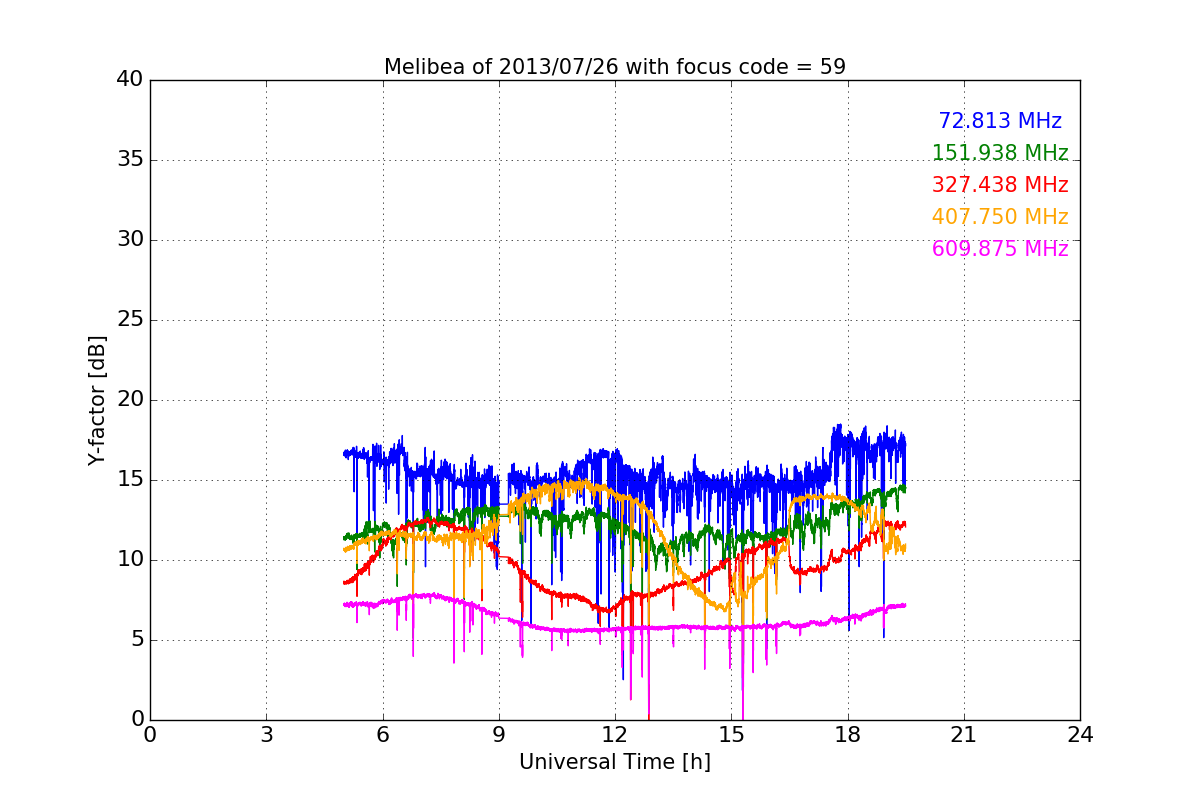Click the y-axis tick label '35'

[x=130, y=160]
